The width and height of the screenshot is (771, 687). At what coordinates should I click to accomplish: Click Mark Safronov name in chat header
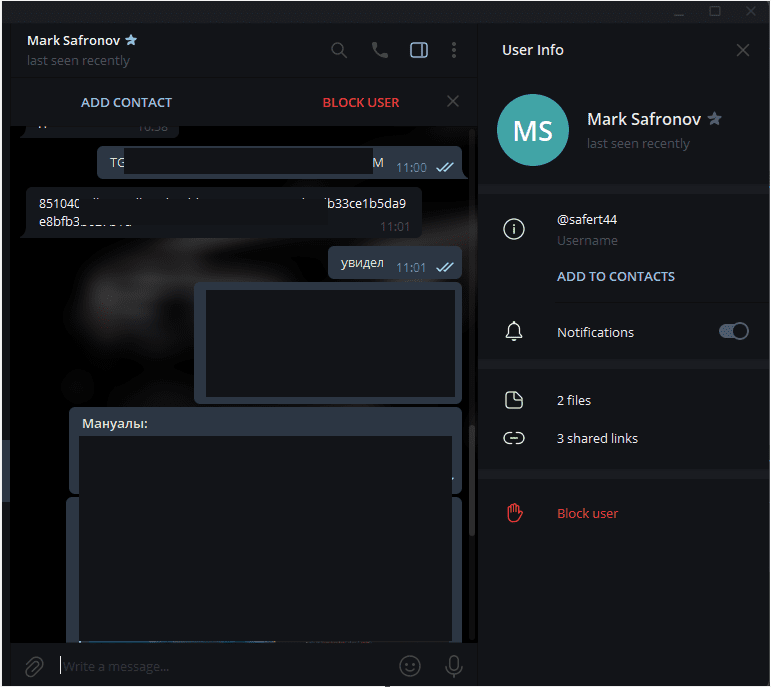point(73,40)
